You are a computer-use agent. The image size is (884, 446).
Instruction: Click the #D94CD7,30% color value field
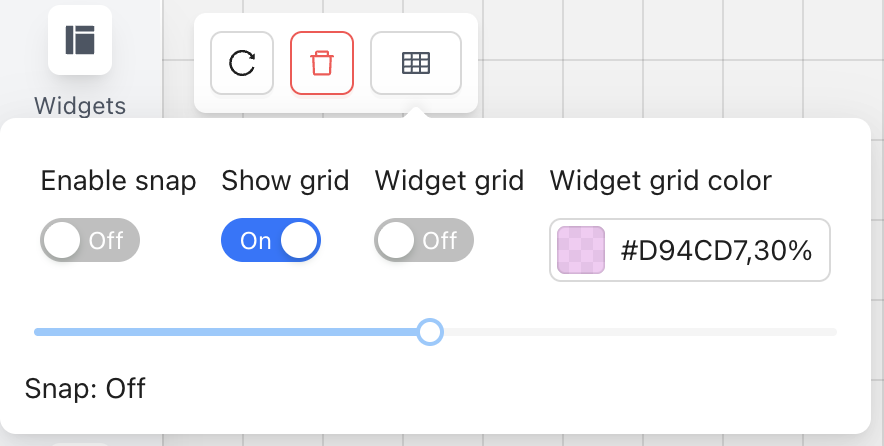pyautogui.click(x=715, y=250)
